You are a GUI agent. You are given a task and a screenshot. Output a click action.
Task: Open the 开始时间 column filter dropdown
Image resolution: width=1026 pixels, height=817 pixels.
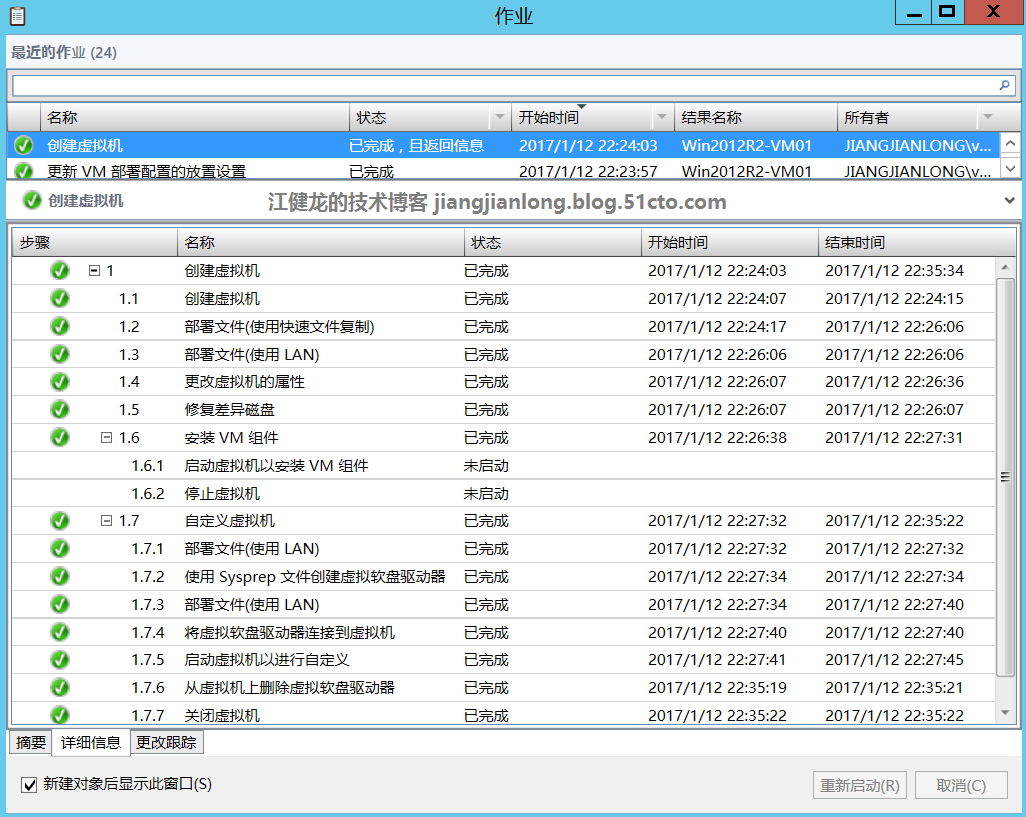(662, 117)
